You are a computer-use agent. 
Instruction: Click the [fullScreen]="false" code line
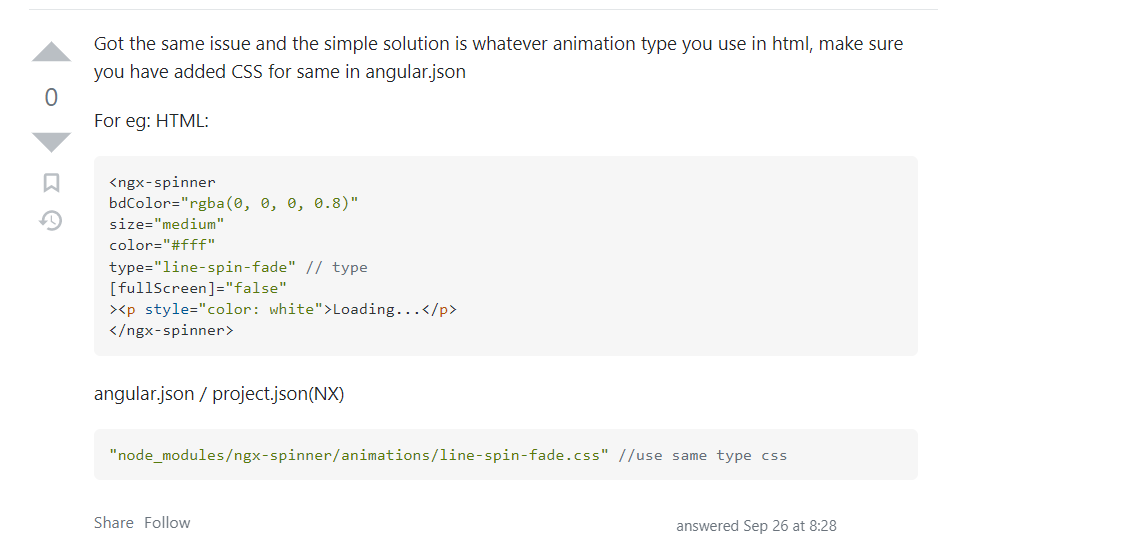tap(198, 288)
